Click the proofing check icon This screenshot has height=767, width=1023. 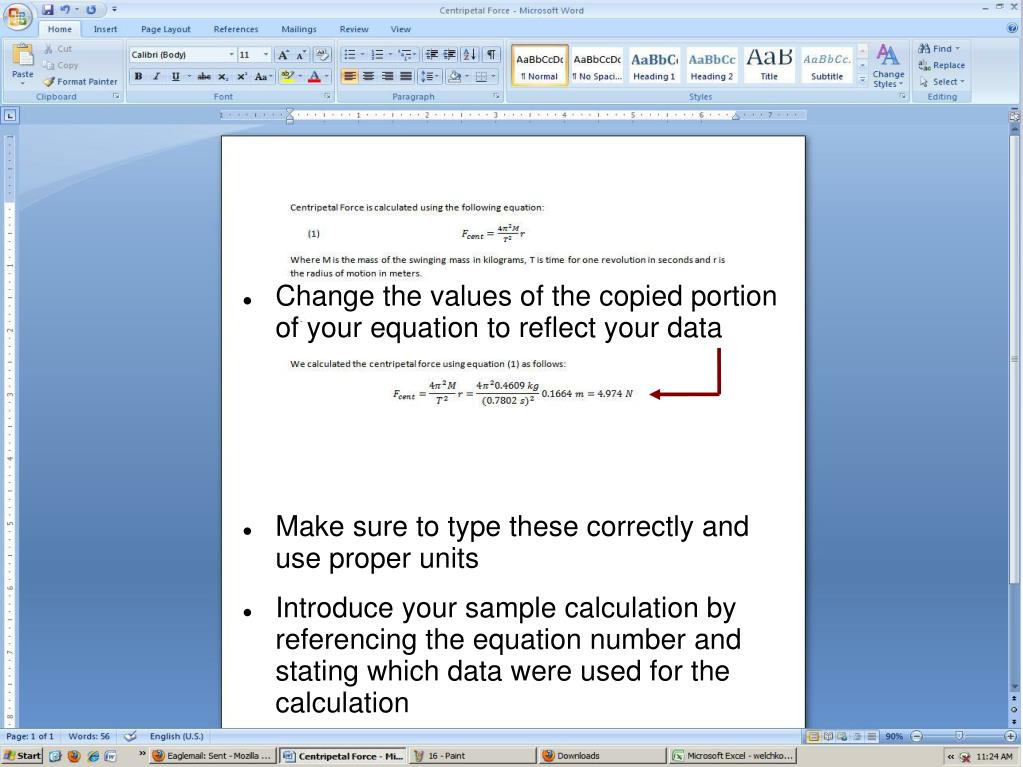coord(130,736)
